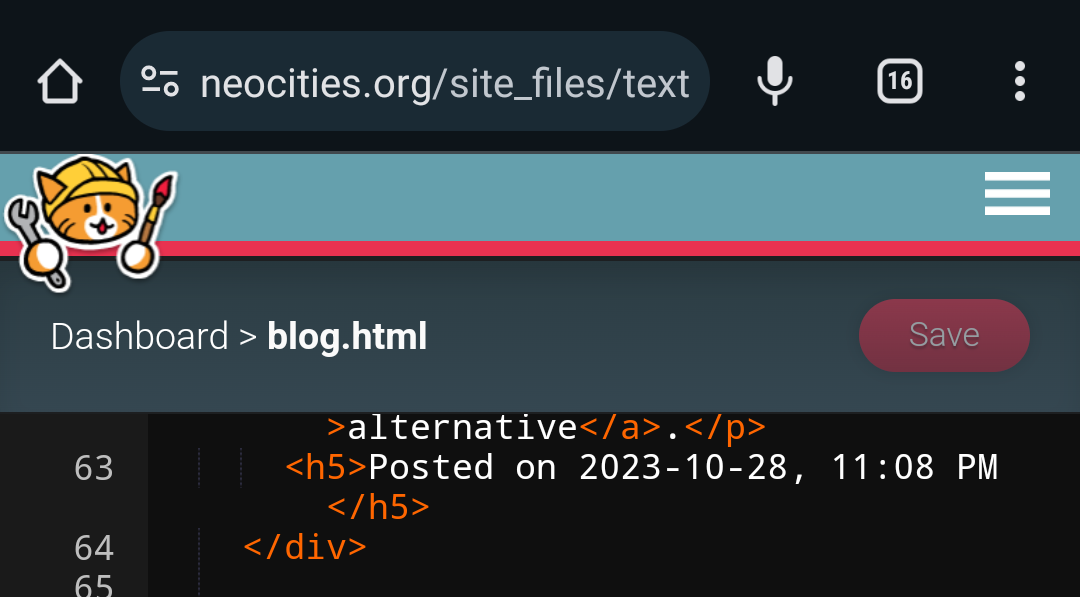The width and height of the screenshot is (1080, 597).
Task: Open the tab switcher showing 16 tabs
Action: 900,81
